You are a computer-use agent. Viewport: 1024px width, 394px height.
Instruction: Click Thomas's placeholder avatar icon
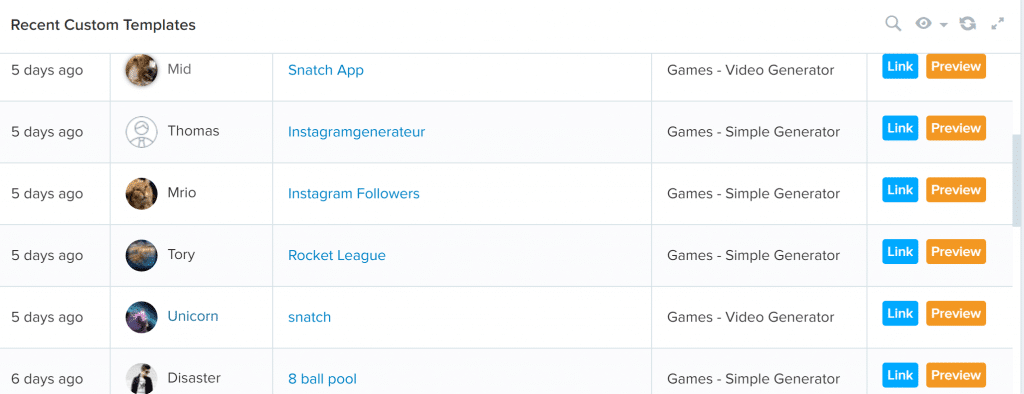pos(141,132)
